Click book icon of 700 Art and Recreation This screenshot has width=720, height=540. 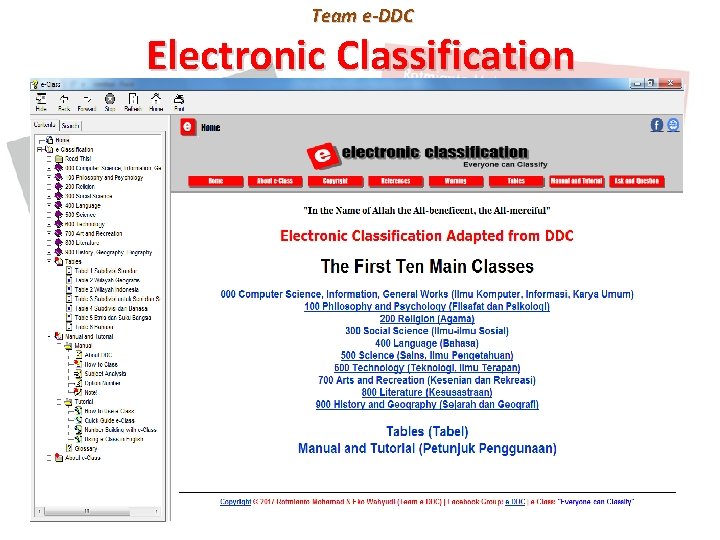click(58, 233)
